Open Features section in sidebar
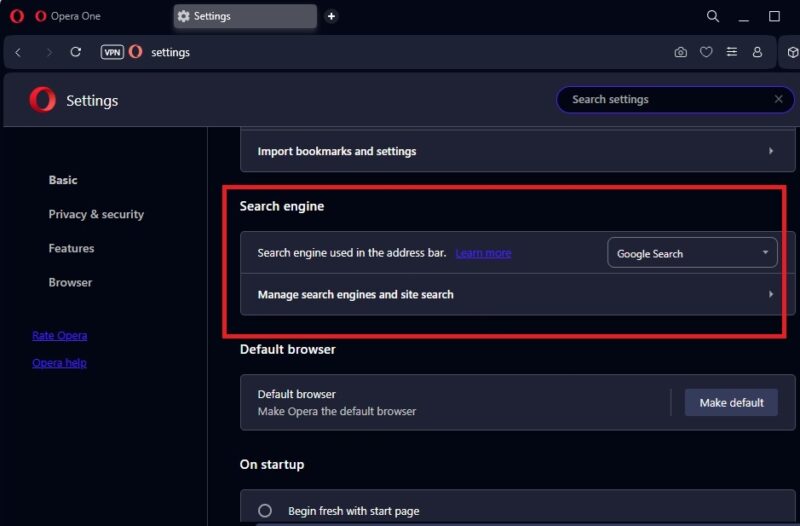Viewport: 800px width, 526px height. [x=71, y=248]
